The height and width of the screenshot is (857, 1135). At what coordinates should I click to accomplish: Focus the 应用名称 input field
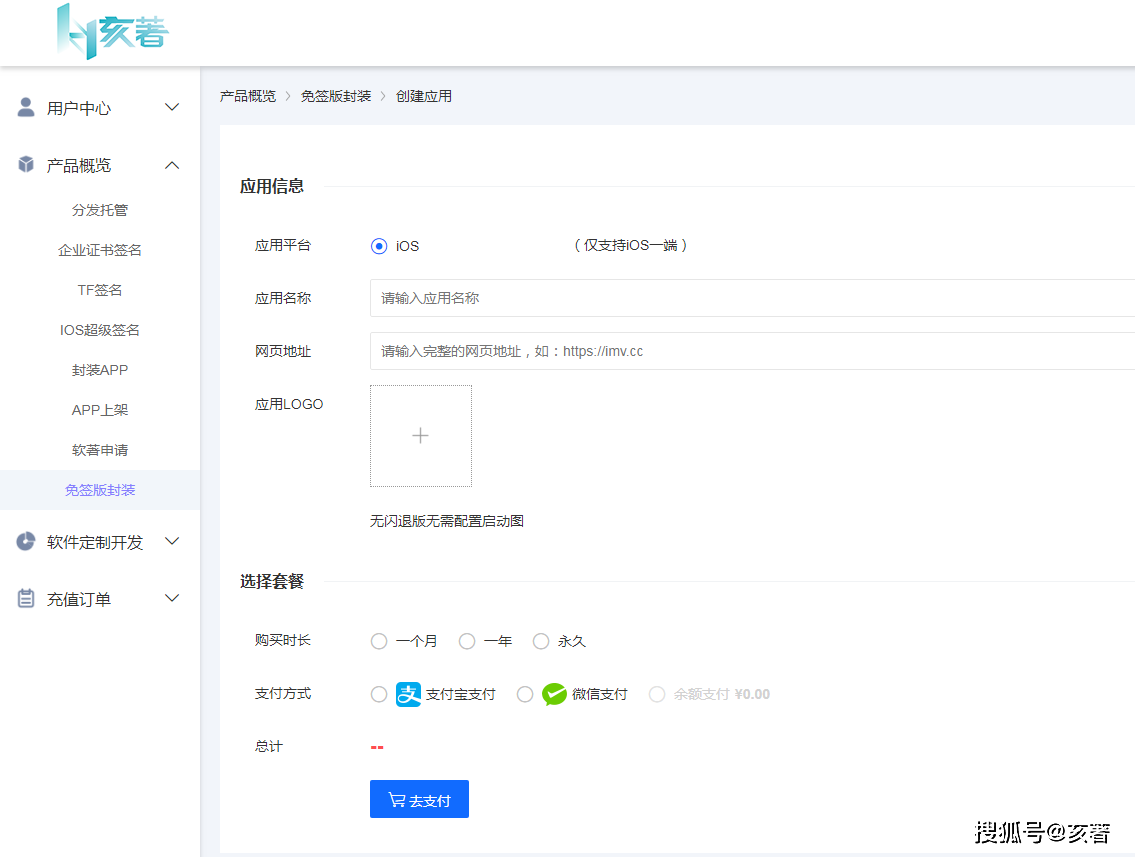(x=750, y=298)
